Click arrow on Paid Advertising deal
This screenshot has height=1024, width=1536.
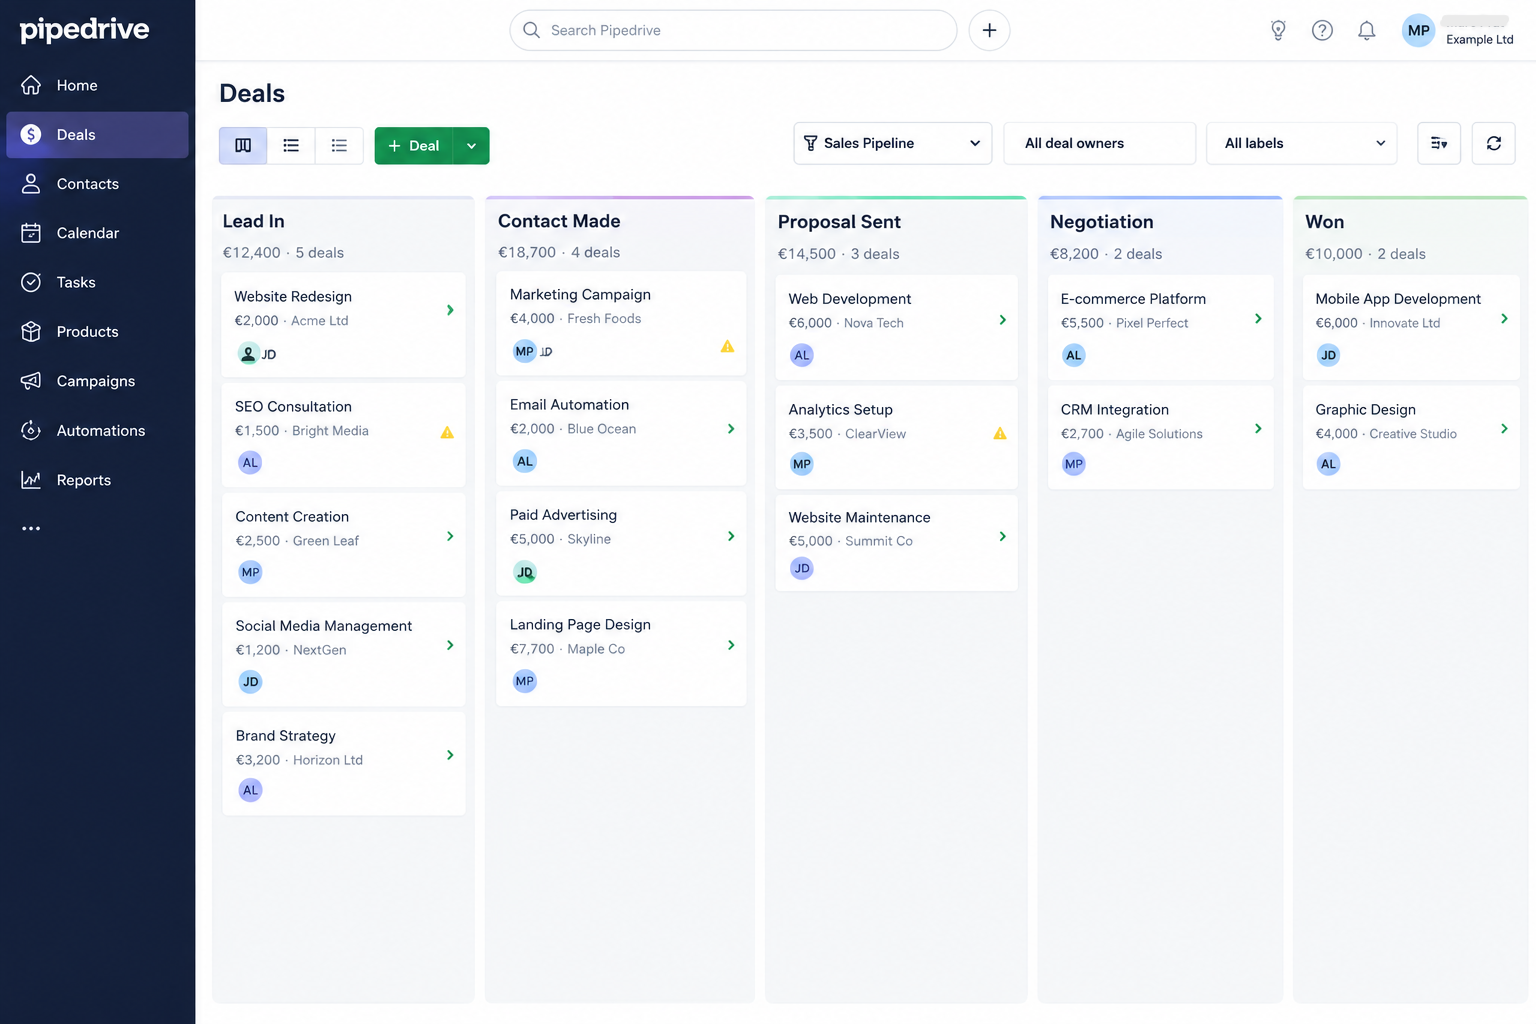(731, 536)
